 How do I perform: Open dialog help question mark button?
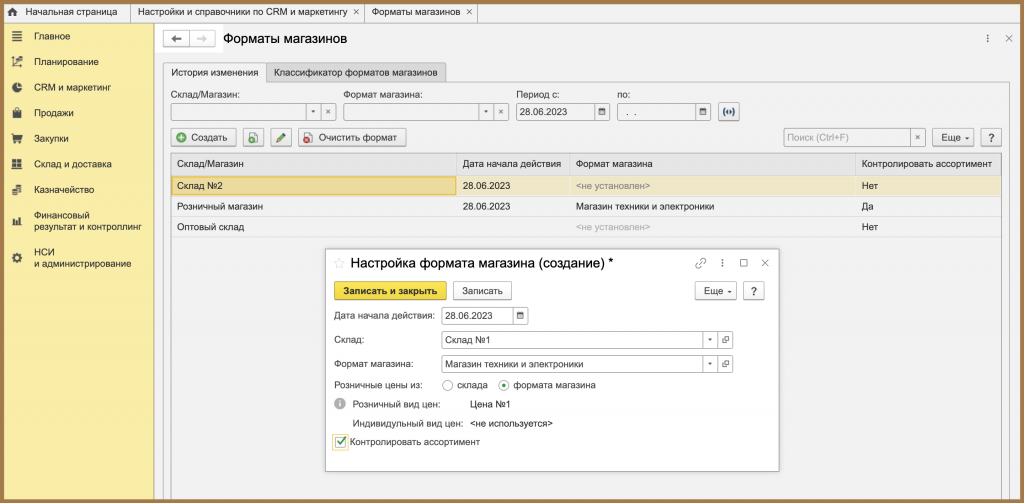(x=754, y=291)
